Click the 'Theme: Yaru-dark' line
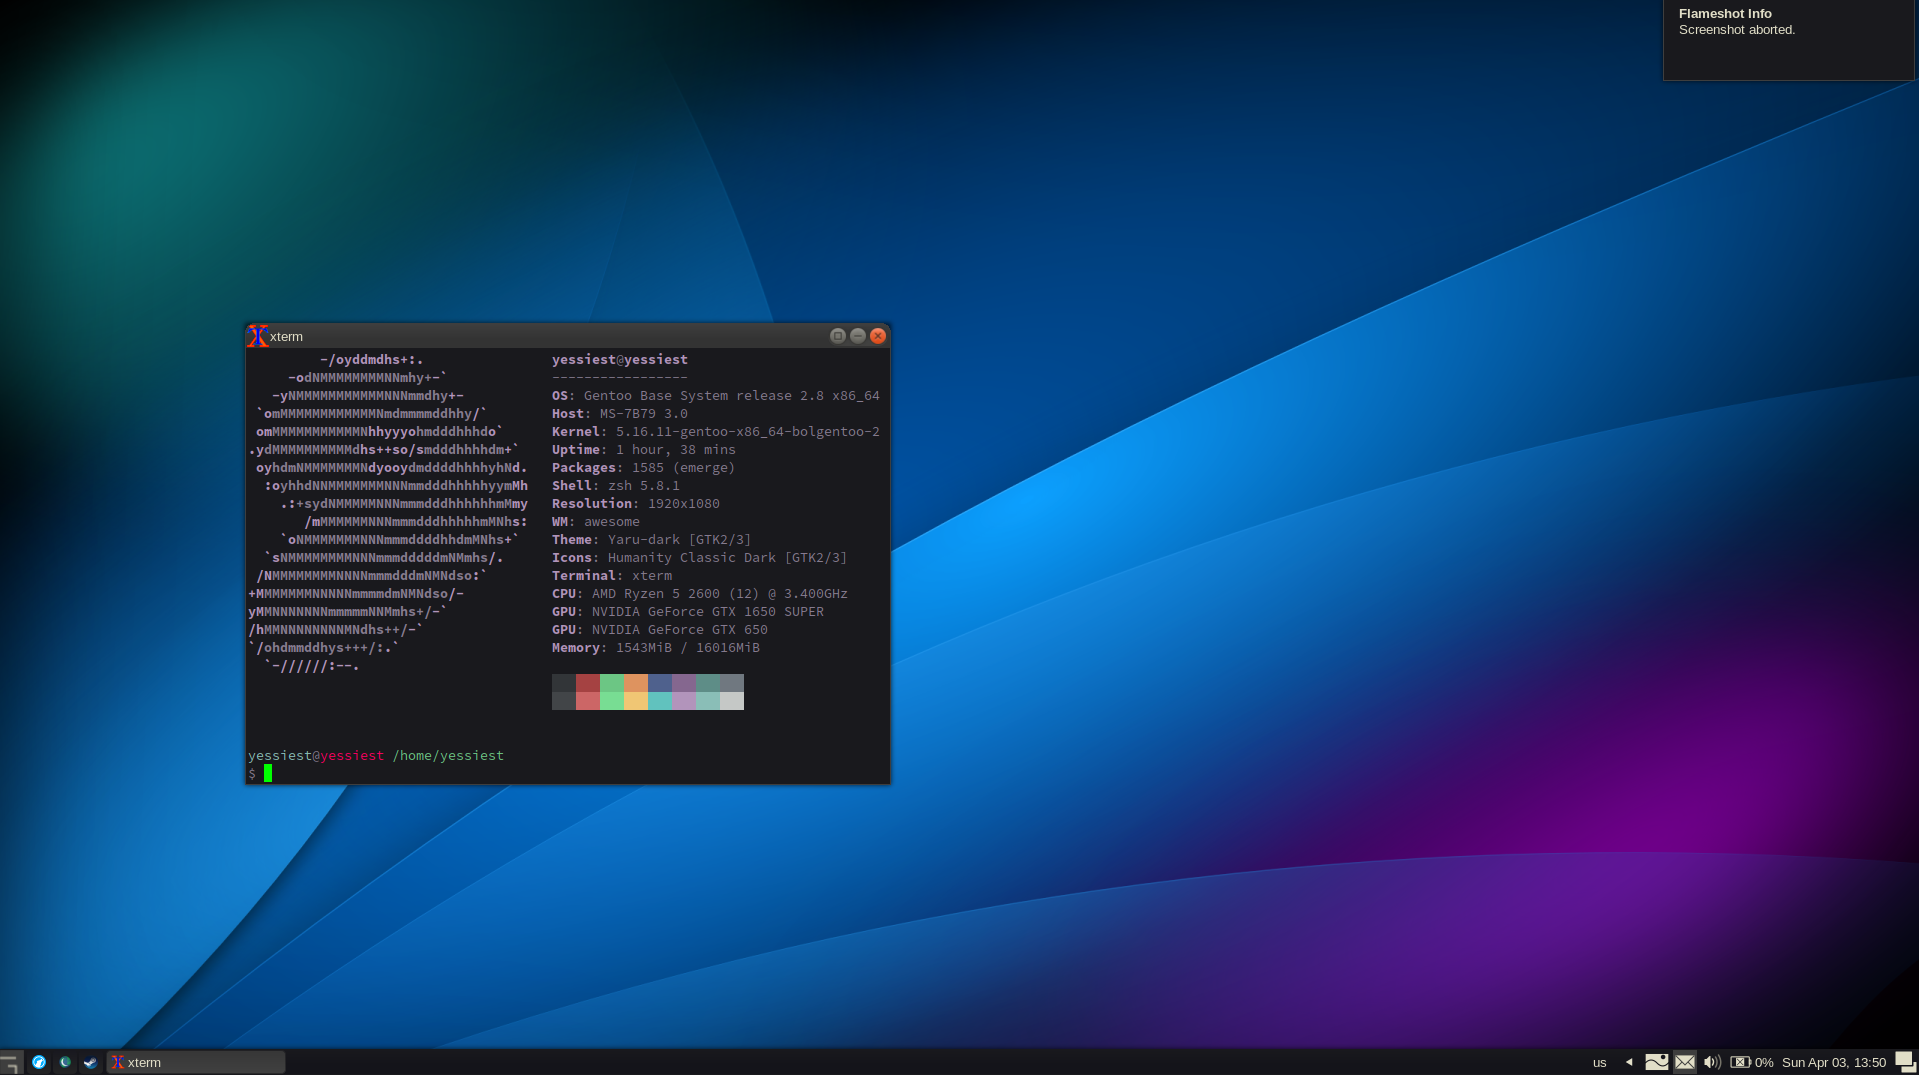The width and height of the screenshot is (1919, 1075). pyautogui.click(x=652, y=540)
